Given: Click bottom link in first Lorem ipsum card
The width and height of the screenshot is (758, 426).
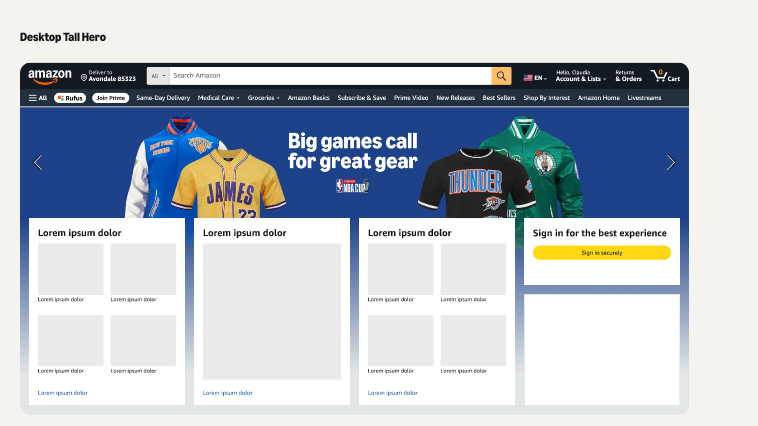Looking at the screenshot, I should tap(62, 393).
